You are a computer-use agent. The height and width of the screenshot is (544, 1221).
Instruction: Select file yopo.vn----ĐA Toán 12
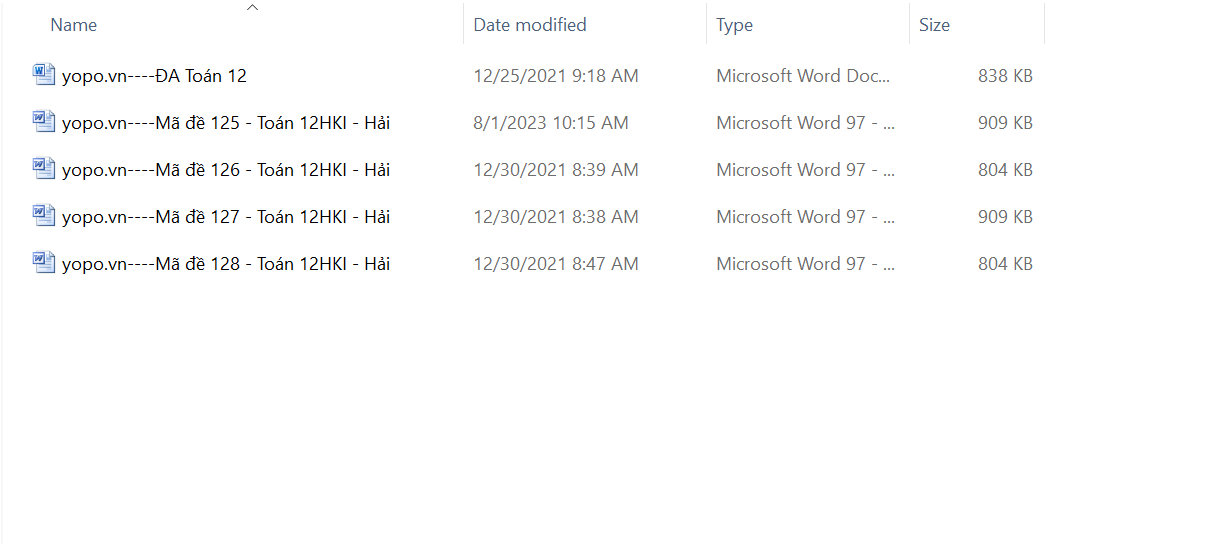(x=154, y=76)
